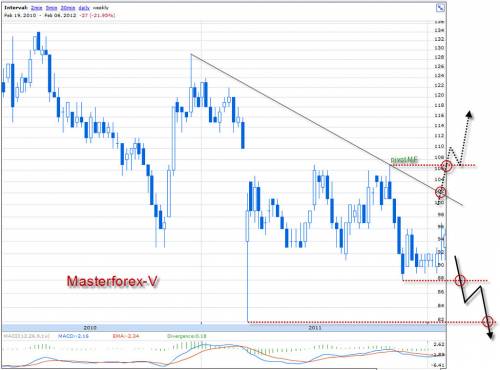This screenshot has height=370, width=500.
Task: Click the green Divergence value label
Action: (x=187, y=336)
